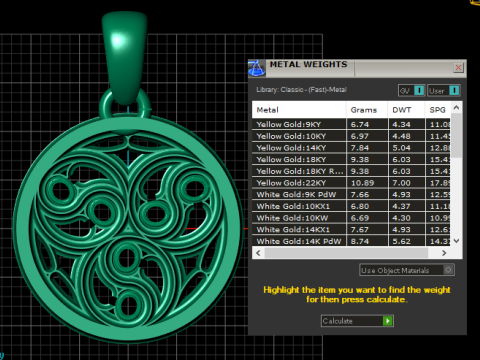Image resolution: width=480 pixels, height=360 pixels.
Task: Click the Library: Classic - (Fast)-Metal label
Action: tap(301, 90)
